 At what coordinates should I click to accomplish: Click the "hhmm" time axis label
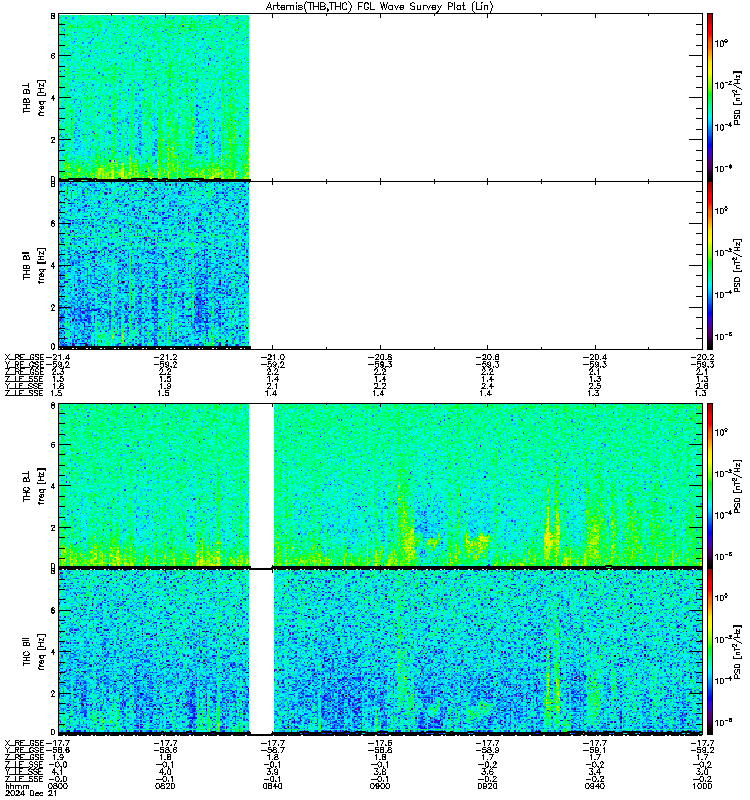coord(17,786)
